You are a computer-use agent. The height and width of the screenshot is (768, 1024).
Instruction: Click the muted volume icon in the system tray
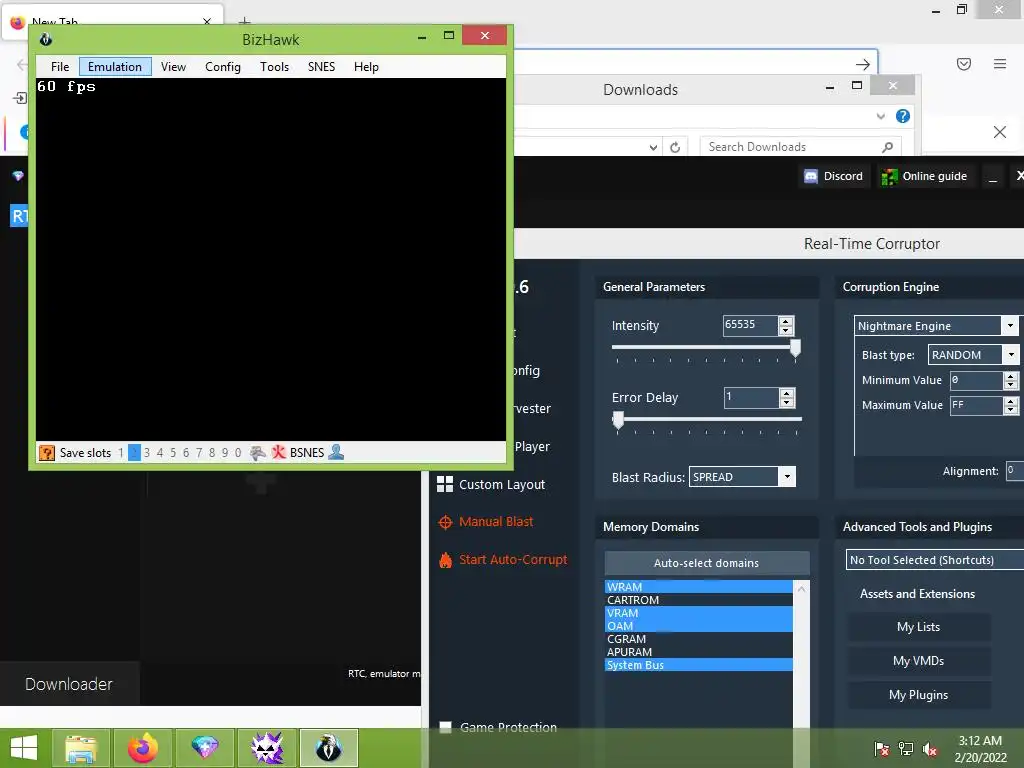[x=931, y=749]
